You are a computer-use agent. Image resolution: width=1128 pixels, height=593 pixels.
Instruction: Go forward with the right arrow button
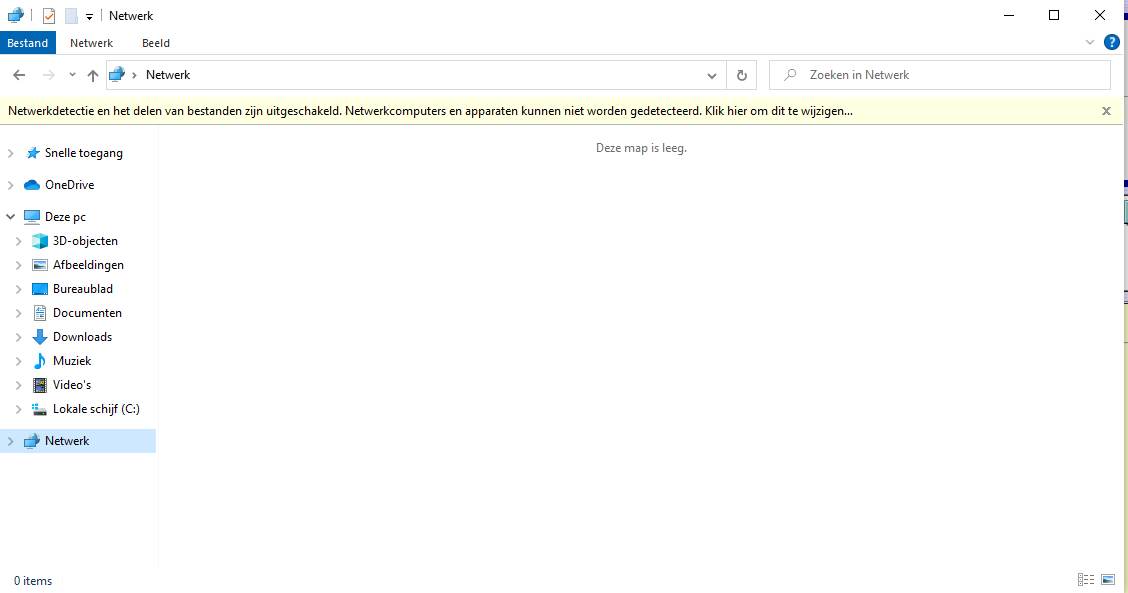pyautogui.click(x=48, y=75)
